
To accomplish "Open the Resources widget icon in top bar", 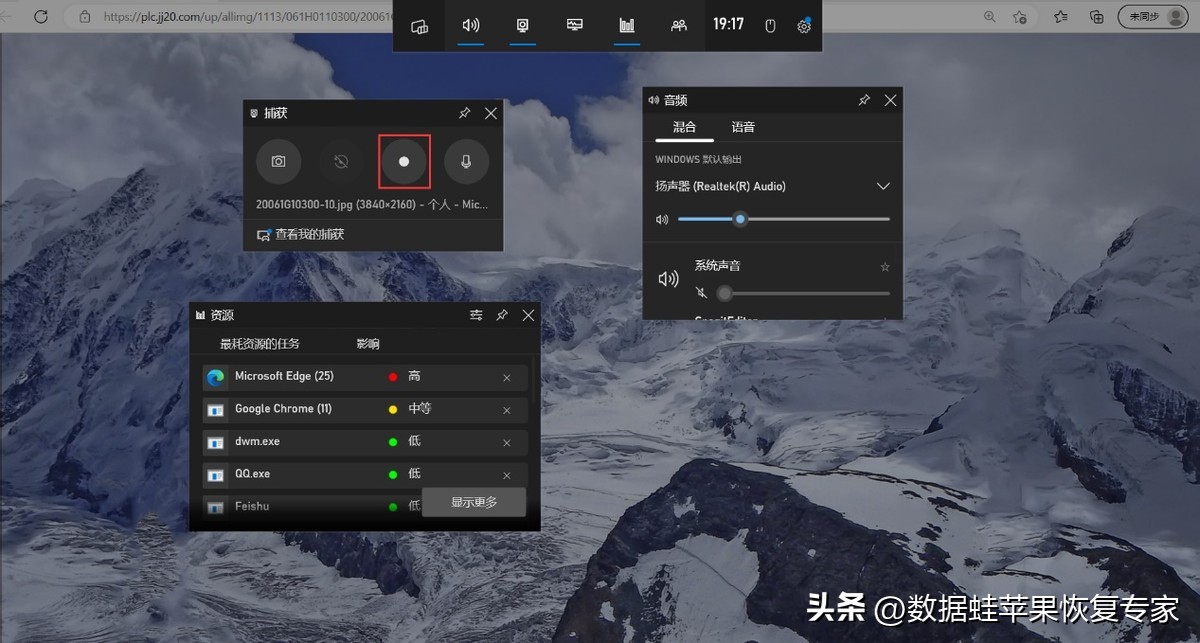I will (x=626, y=26).
